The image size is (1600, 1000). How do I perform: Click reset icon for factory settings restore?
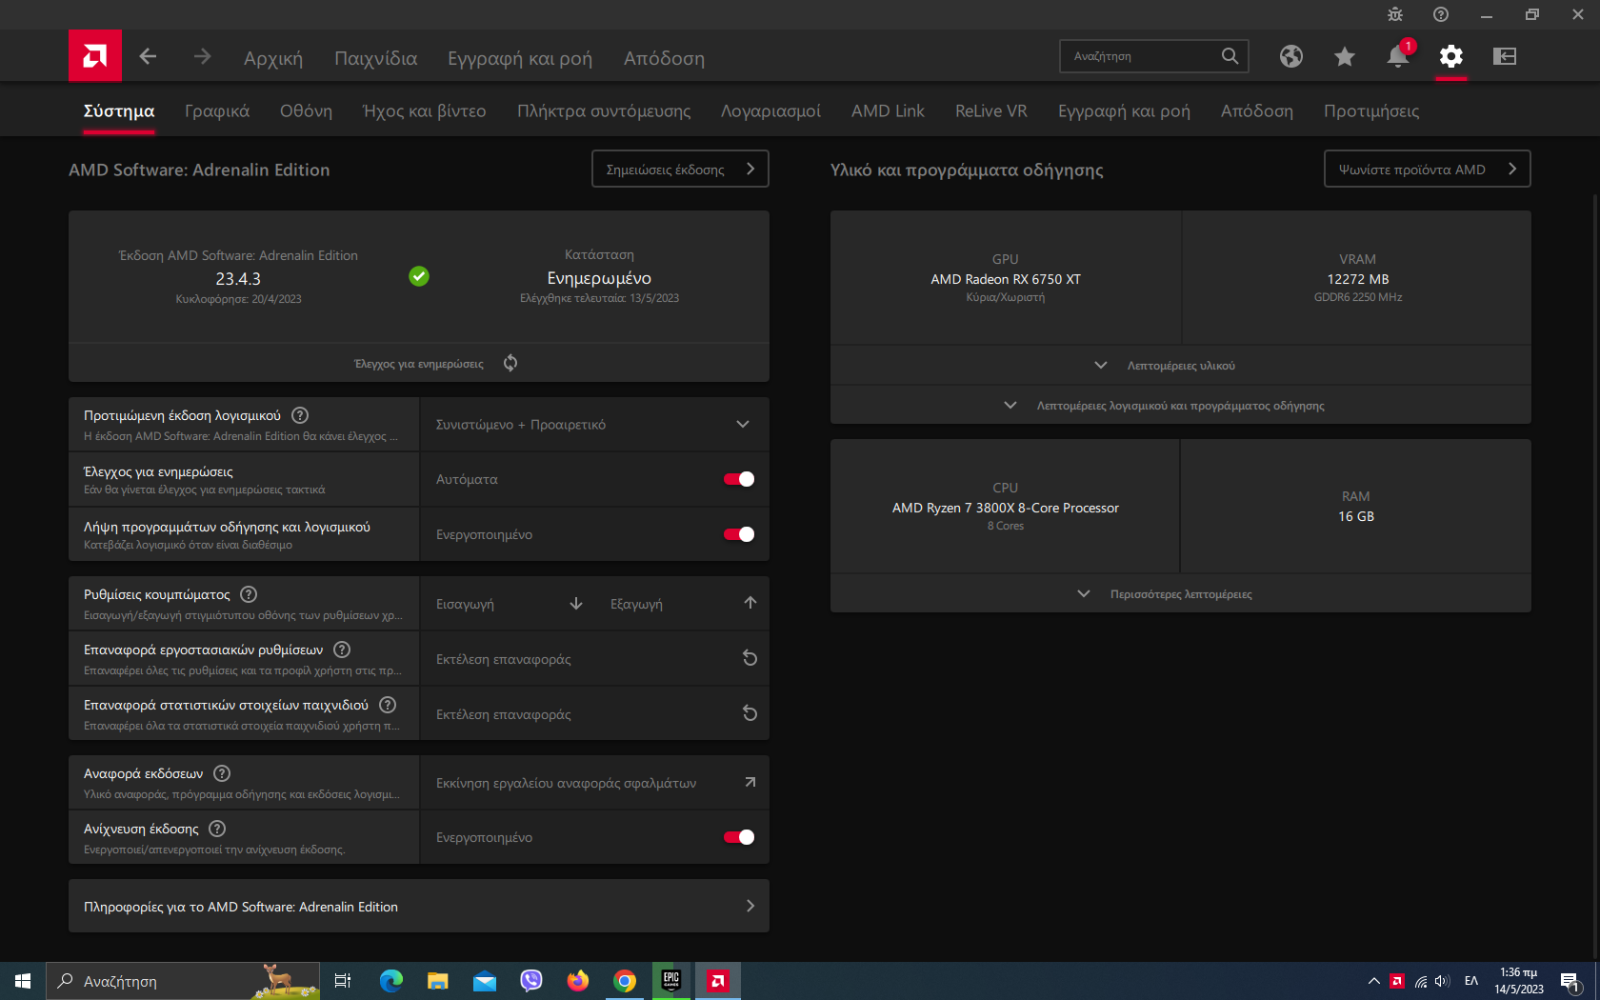[x=750, y=658]
